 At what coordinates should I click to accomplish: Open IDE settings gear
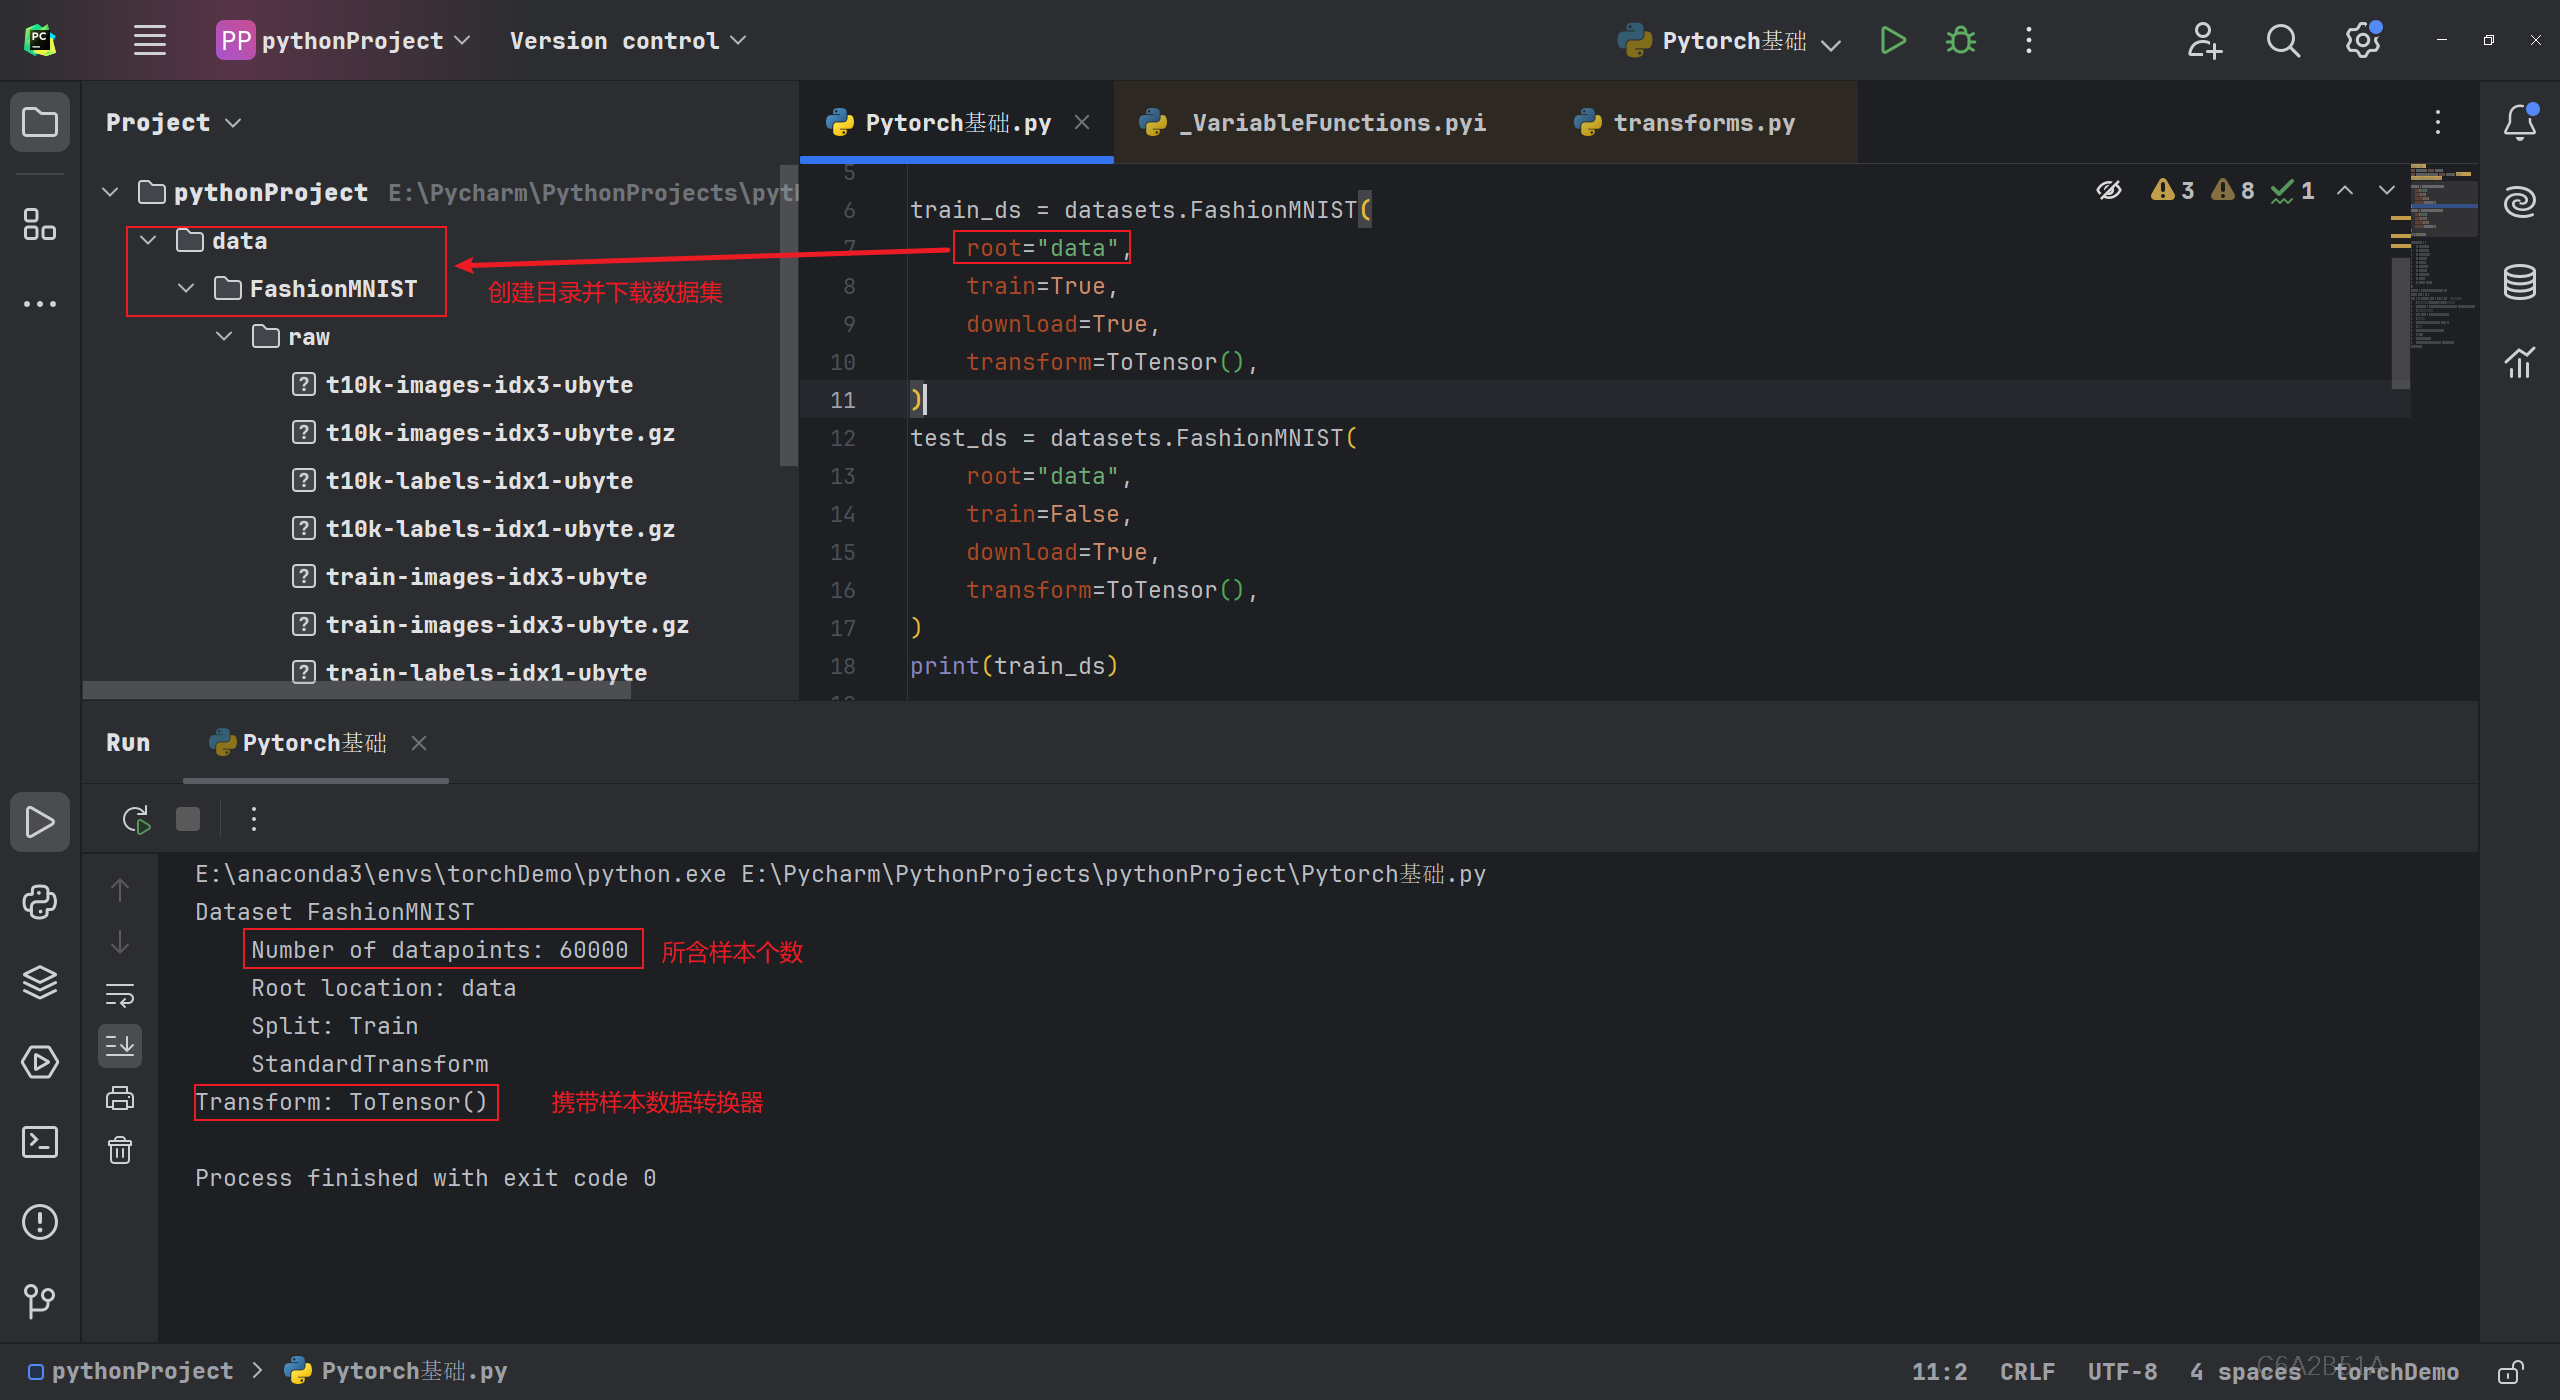coord(2363,41)
